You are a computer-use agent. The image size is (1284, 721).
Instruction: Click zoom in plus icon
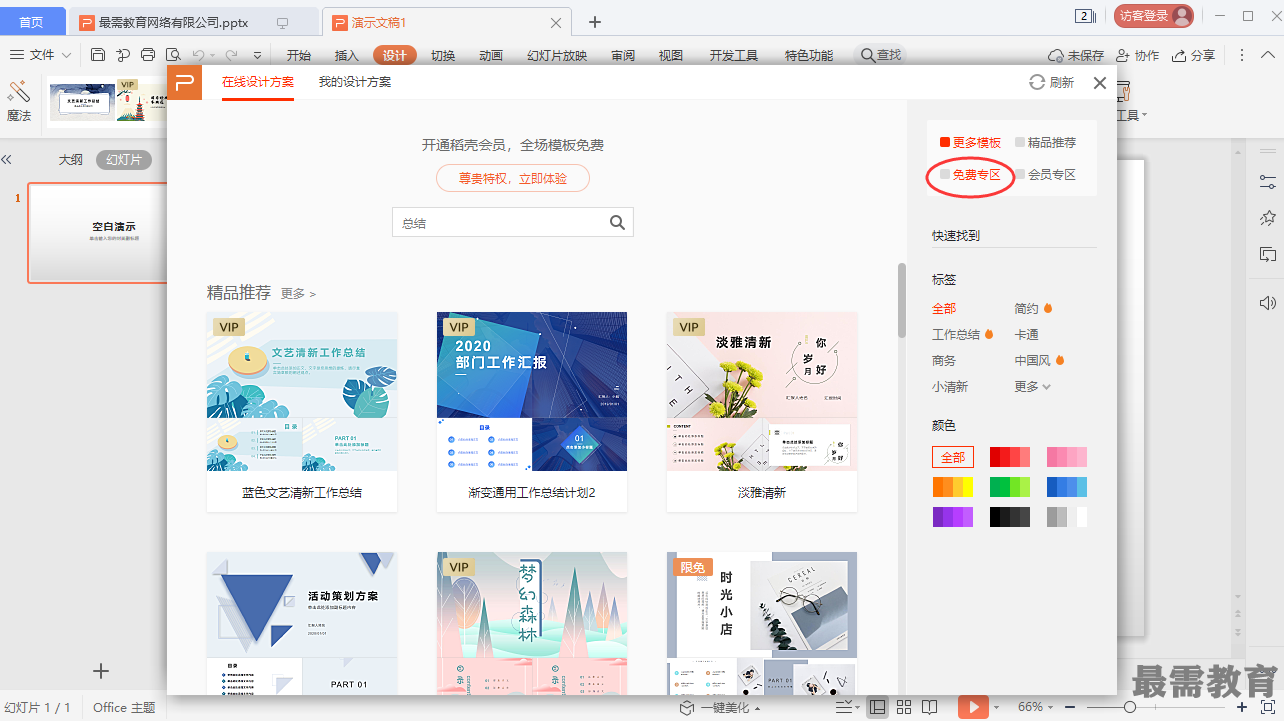(1242, 707)
